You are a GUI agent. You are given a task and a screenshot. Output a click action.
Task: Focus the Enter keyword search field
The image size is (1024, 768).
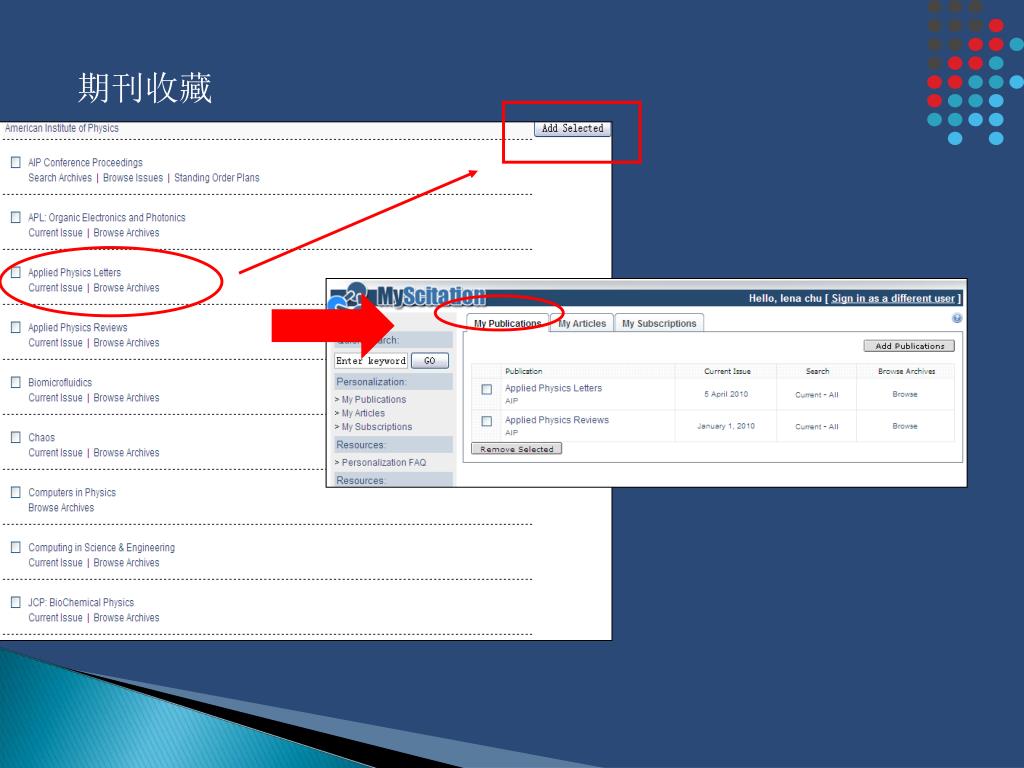pyautogui.click(x=371, y=360)
